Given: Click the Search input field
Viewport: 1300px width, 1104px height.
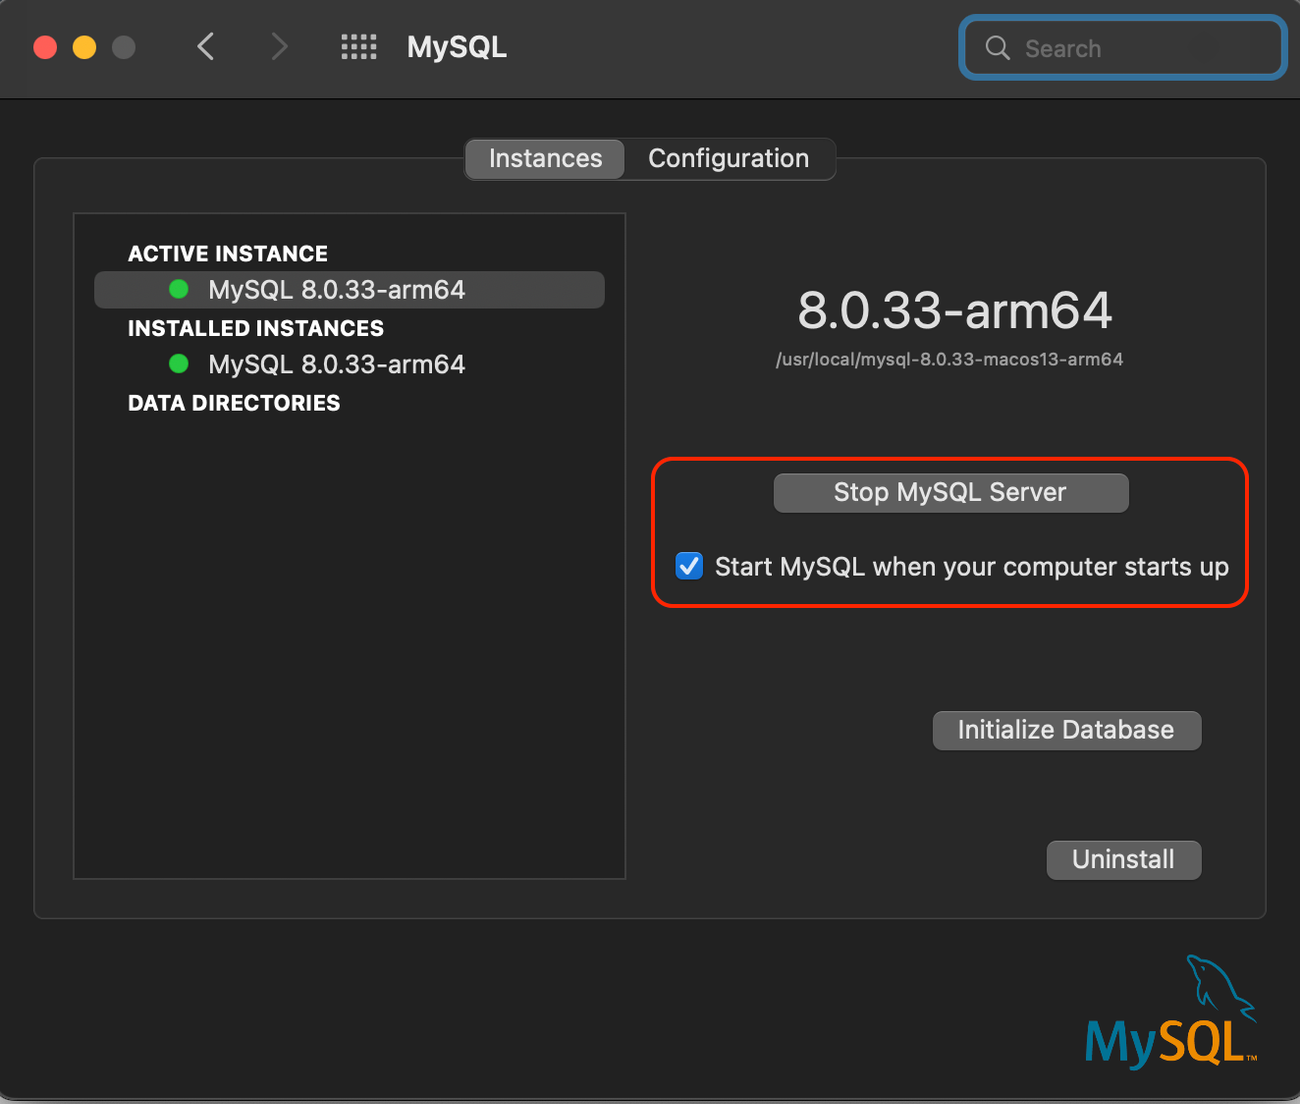Looking at the screenshot, I should [1123, 48].
